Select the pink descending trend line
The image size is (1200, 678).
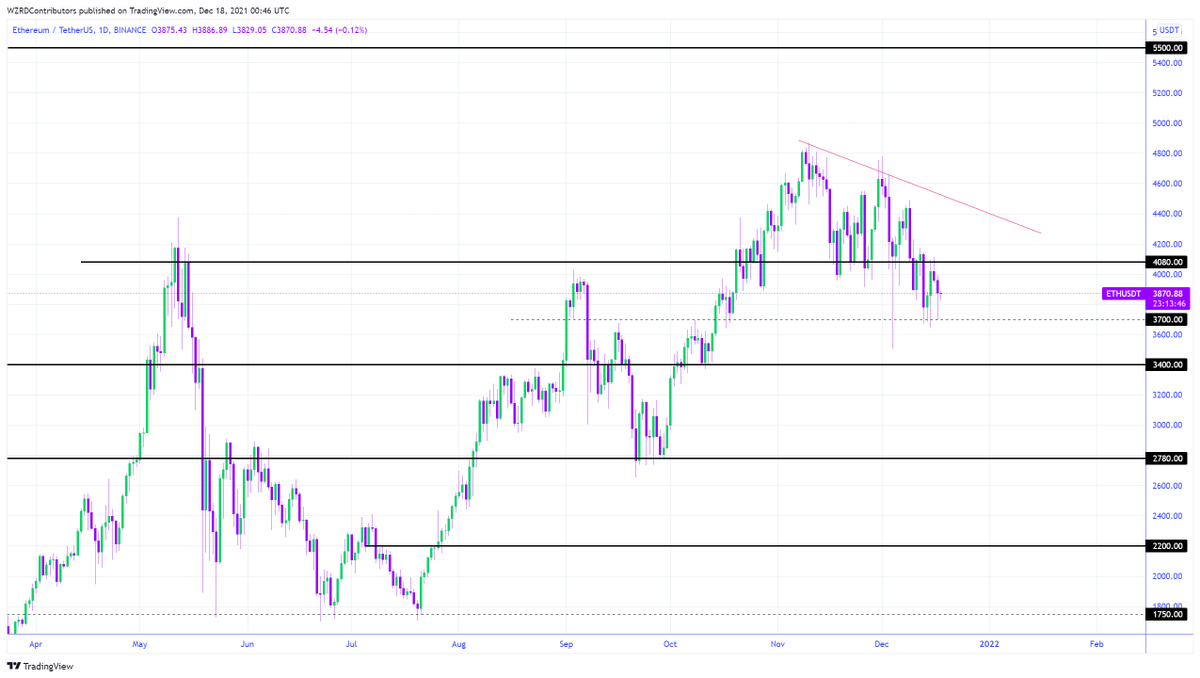pyautogui.click(x=920, y=187)
